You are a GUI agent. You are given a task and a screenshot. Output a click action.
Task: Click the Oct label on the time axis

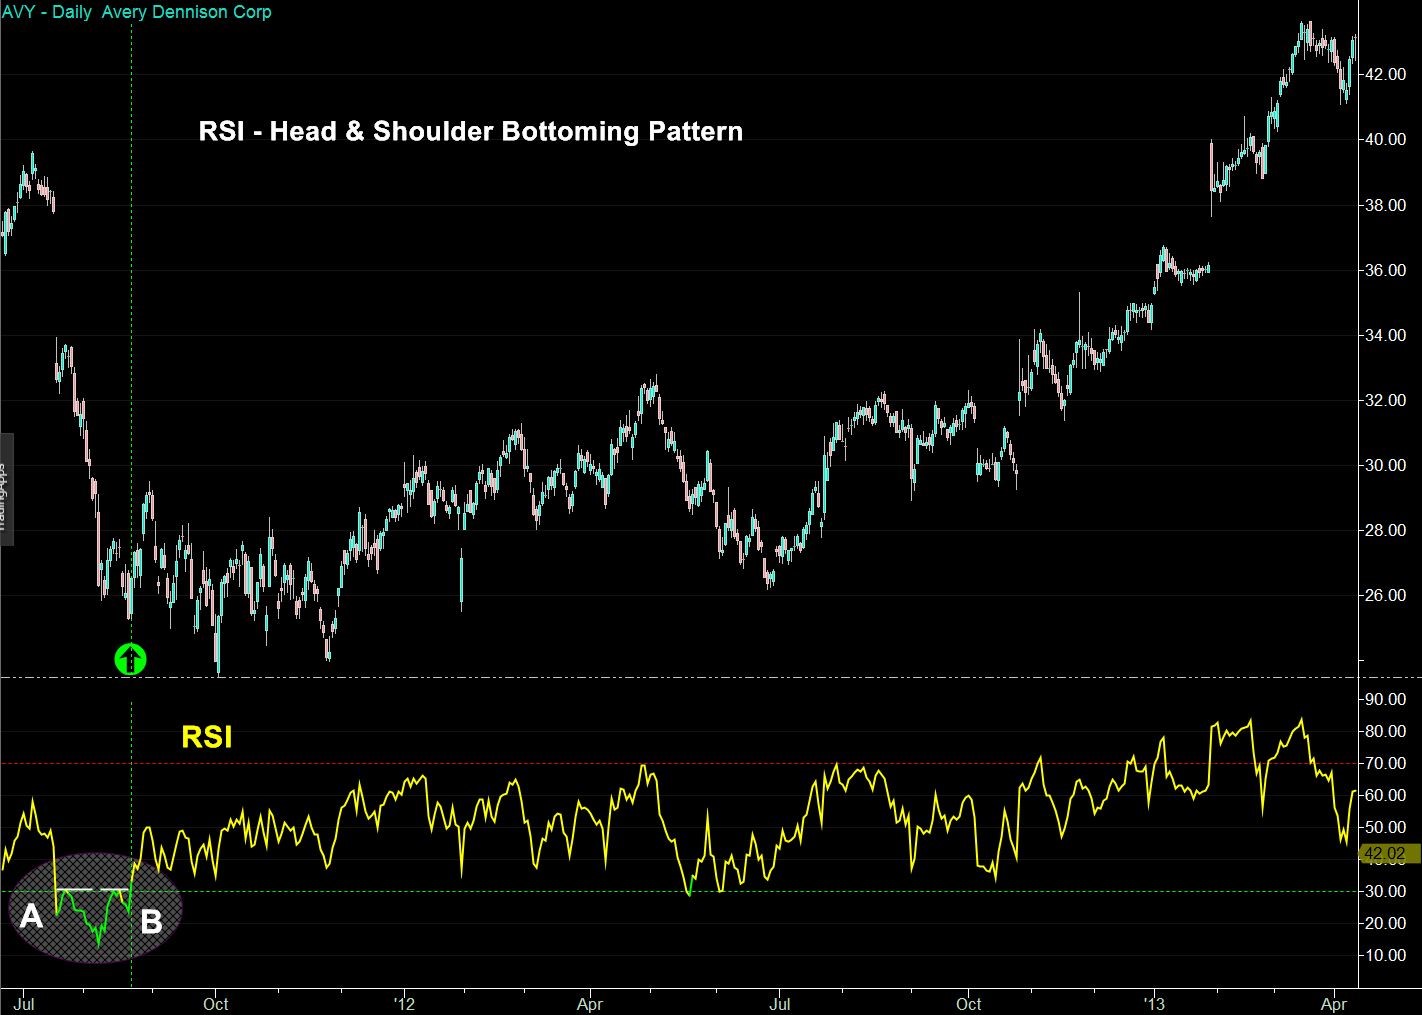pos(214,1004)
